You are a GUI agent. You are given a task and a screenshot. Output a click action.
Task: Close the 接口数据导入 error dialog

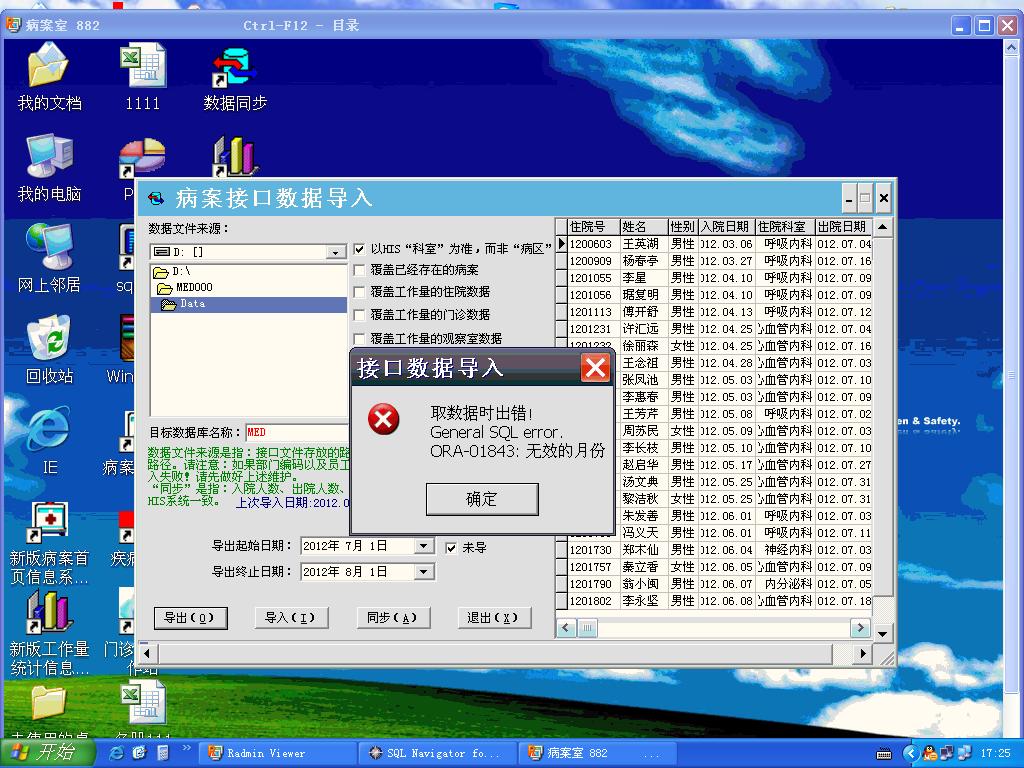click(x=596, y=368)
